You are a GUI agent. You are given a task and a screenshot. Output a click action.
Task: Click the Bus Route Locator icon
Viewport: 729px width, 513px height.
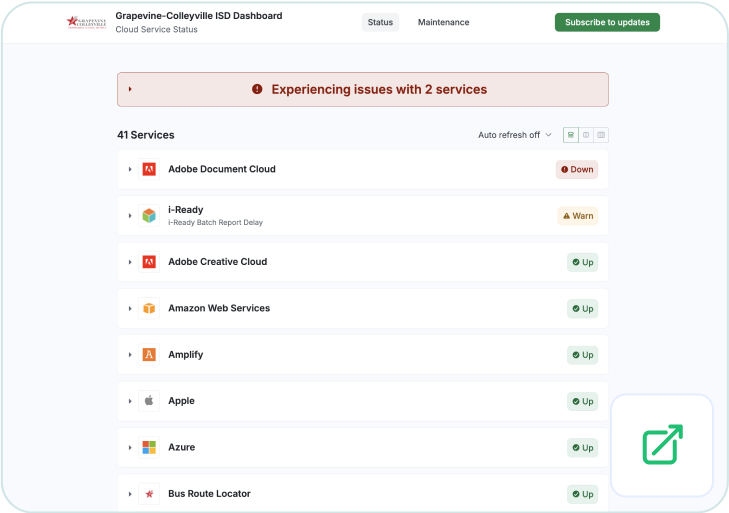[149, 494]
